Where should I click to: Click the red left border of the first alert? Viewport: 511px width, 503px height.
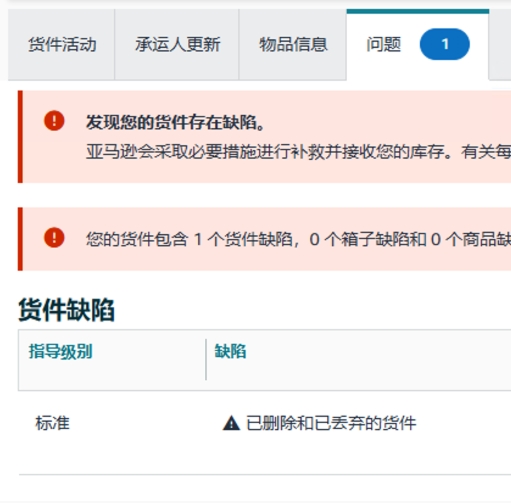click(x=20, y=137)
